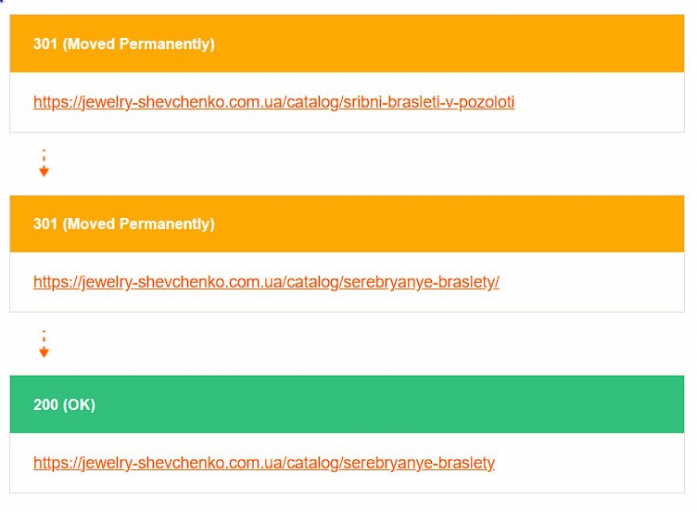Image resolution: width=697 pixels, height=512 pixels.
Task: Open the final serebryanye-braslety link under 200 OK
Action: tap(264, 463)
